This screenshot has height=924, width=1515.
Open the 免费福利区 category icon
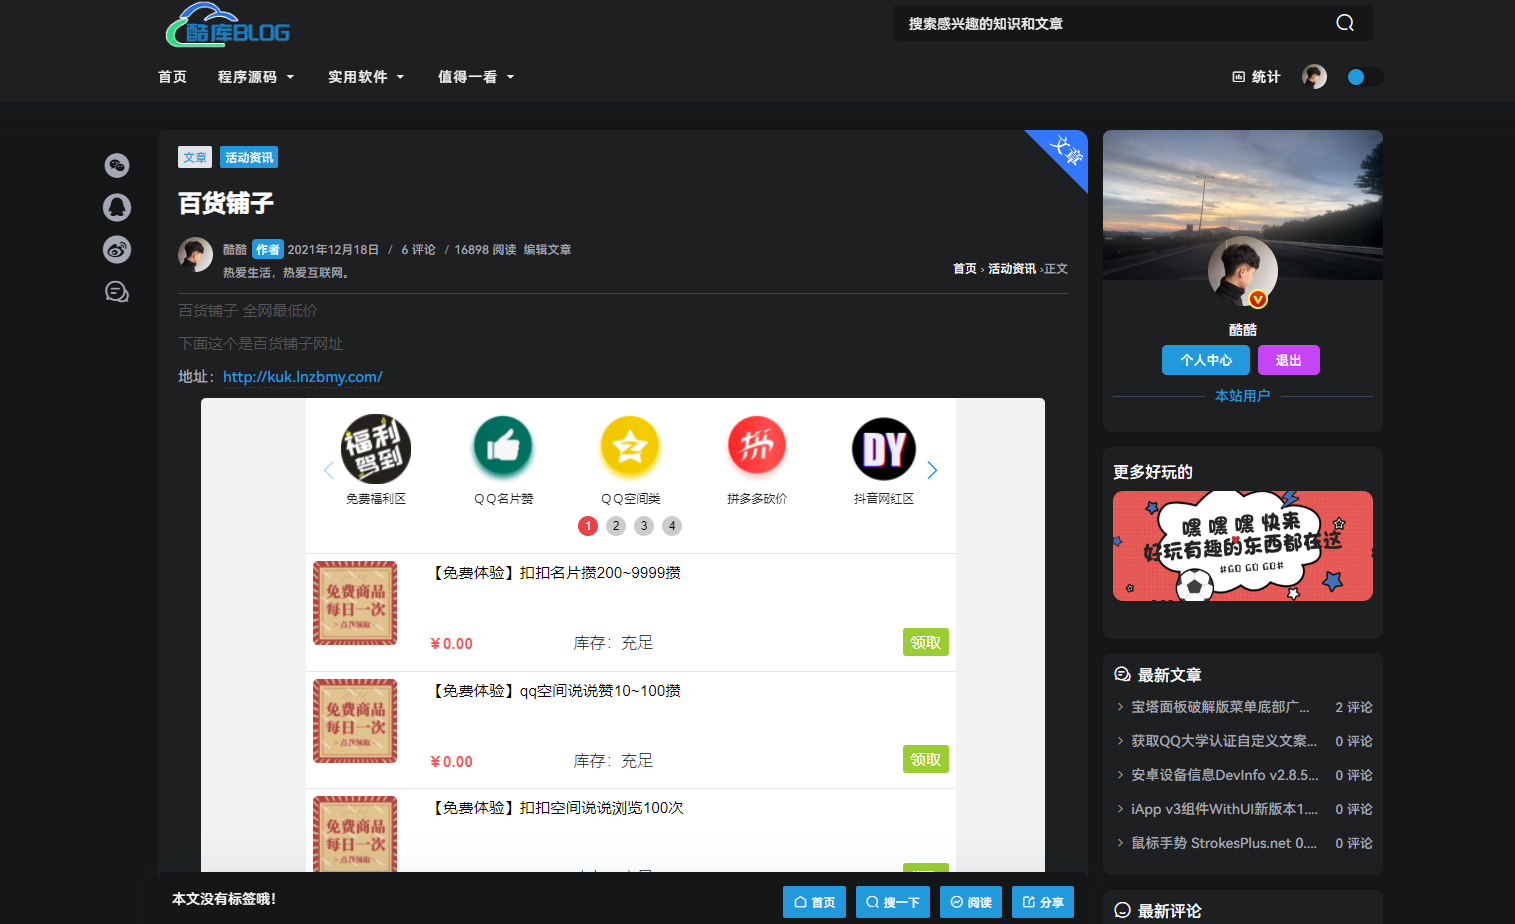point(376,449)
